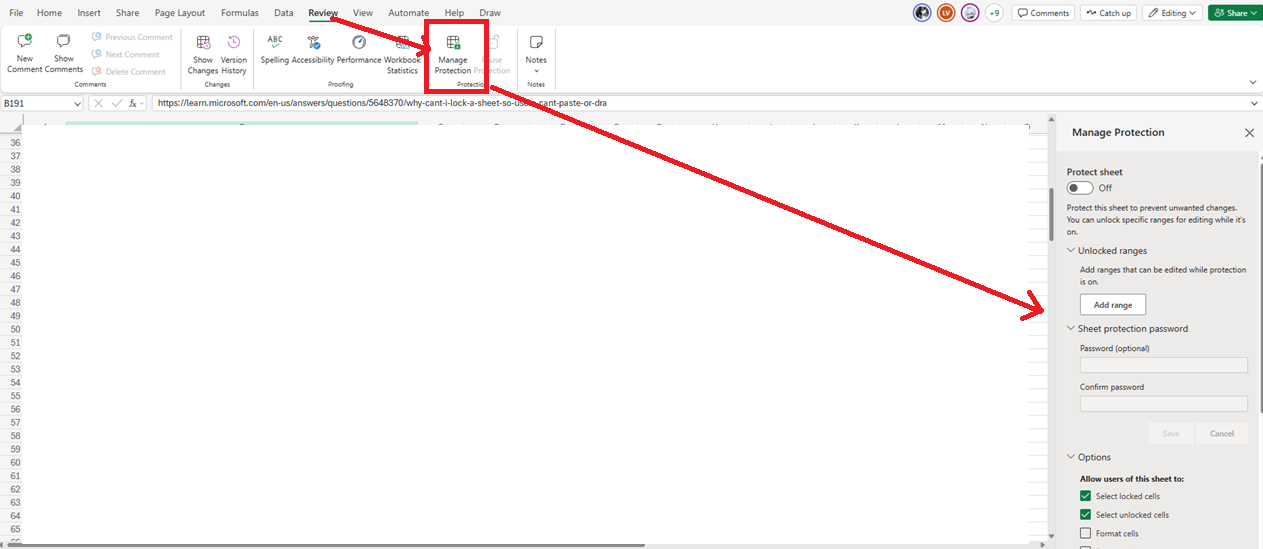Click the Add range button
The height and width of the screenshot is (549, 1263).
pyautogui.click(x=1113, y=304)
